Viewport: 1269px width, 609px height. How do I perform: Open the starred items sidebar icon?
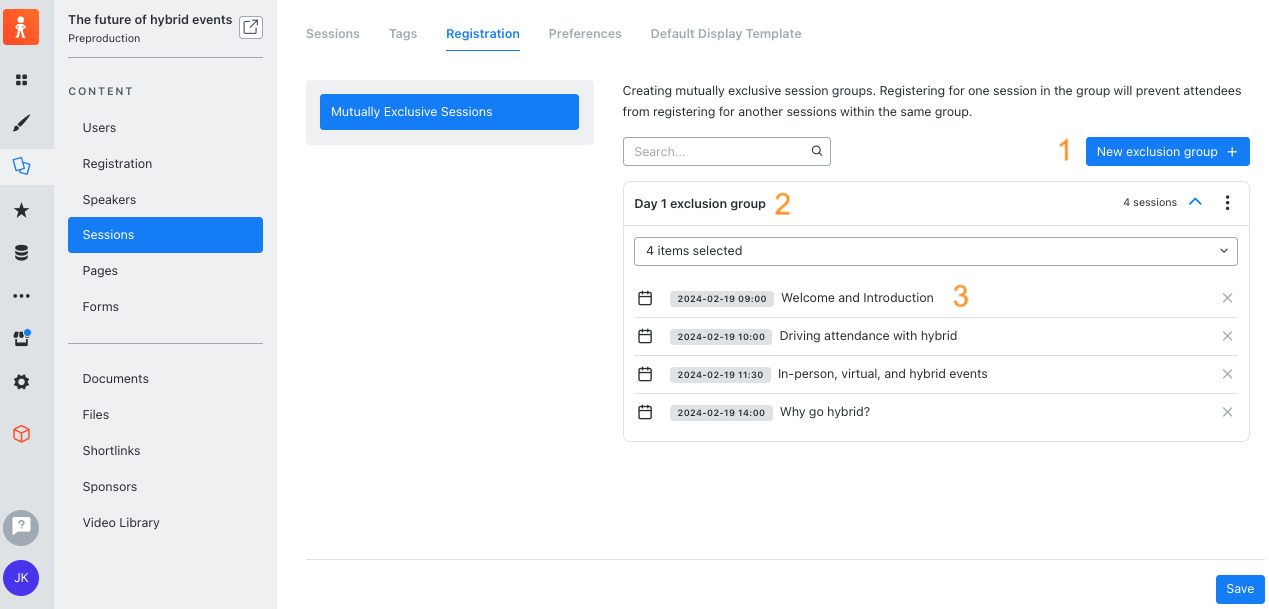22,209
